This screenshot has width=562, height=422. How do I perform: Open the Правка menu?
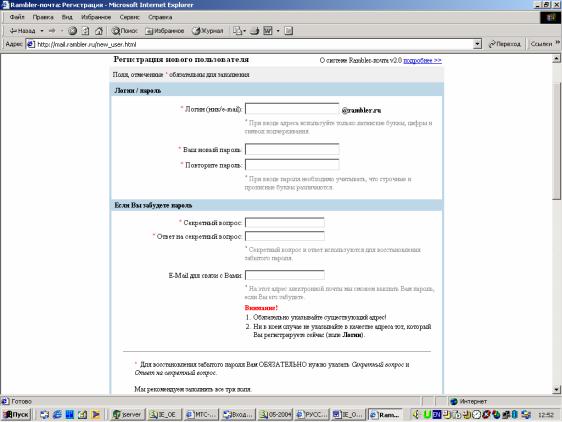click(x=43, y=17)
